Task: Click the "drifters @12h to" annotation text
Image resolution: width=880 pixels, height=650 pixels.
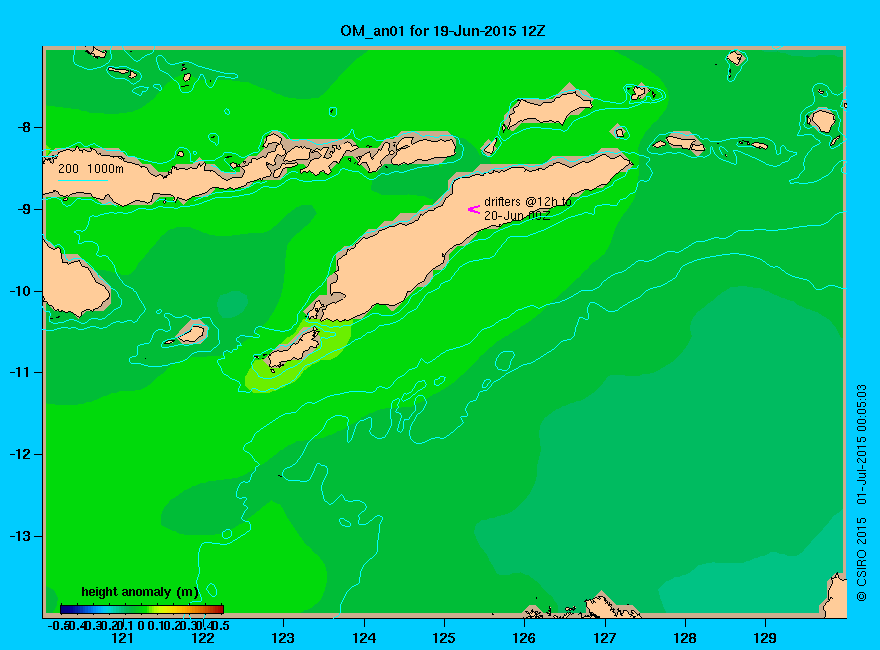Action: 528,202
